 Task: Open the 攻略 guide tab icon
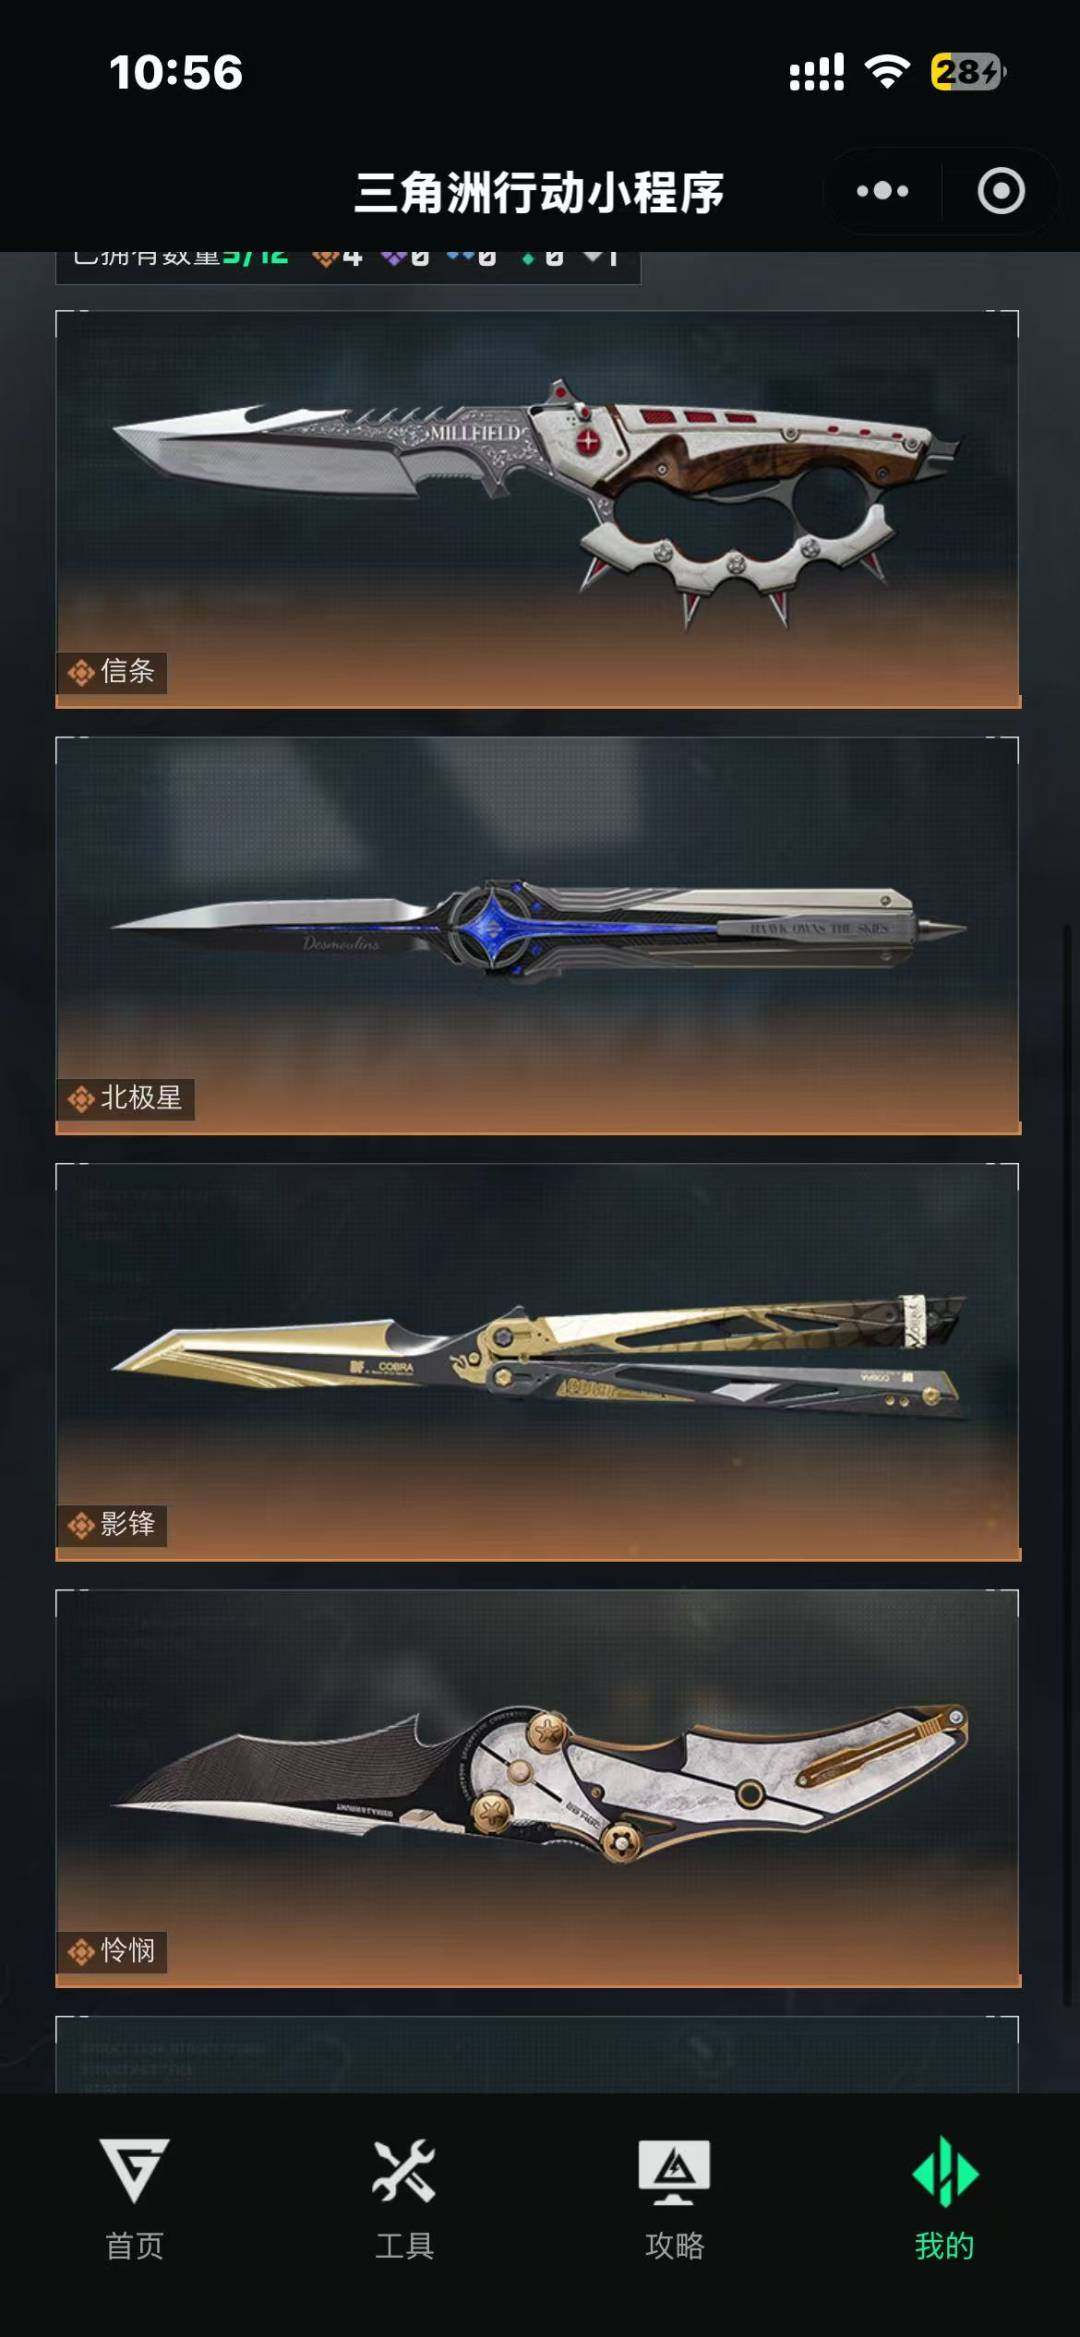click(674, 2171)
